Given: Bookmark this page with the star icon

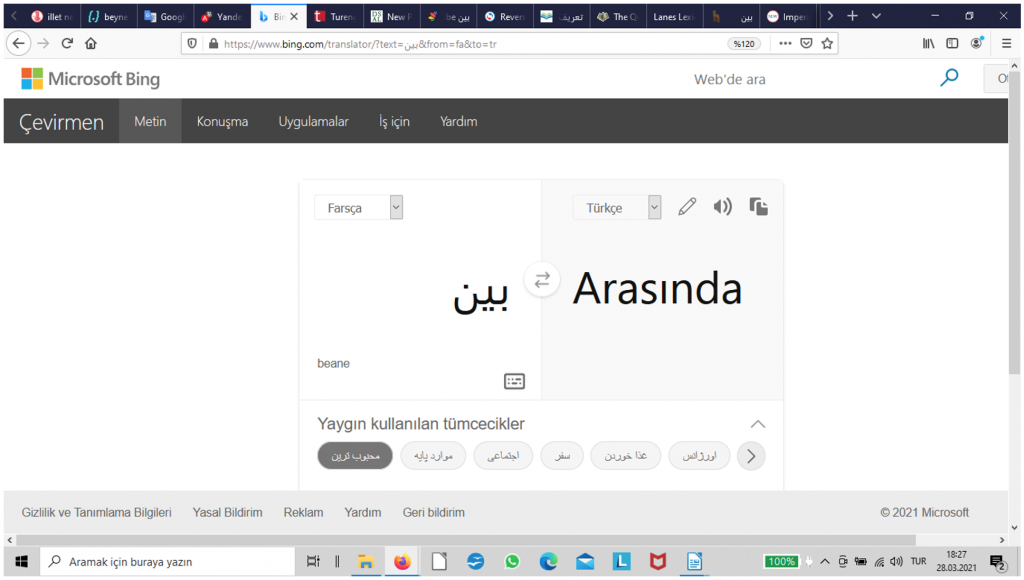Looking at the screenshot, I should point(826,44).
